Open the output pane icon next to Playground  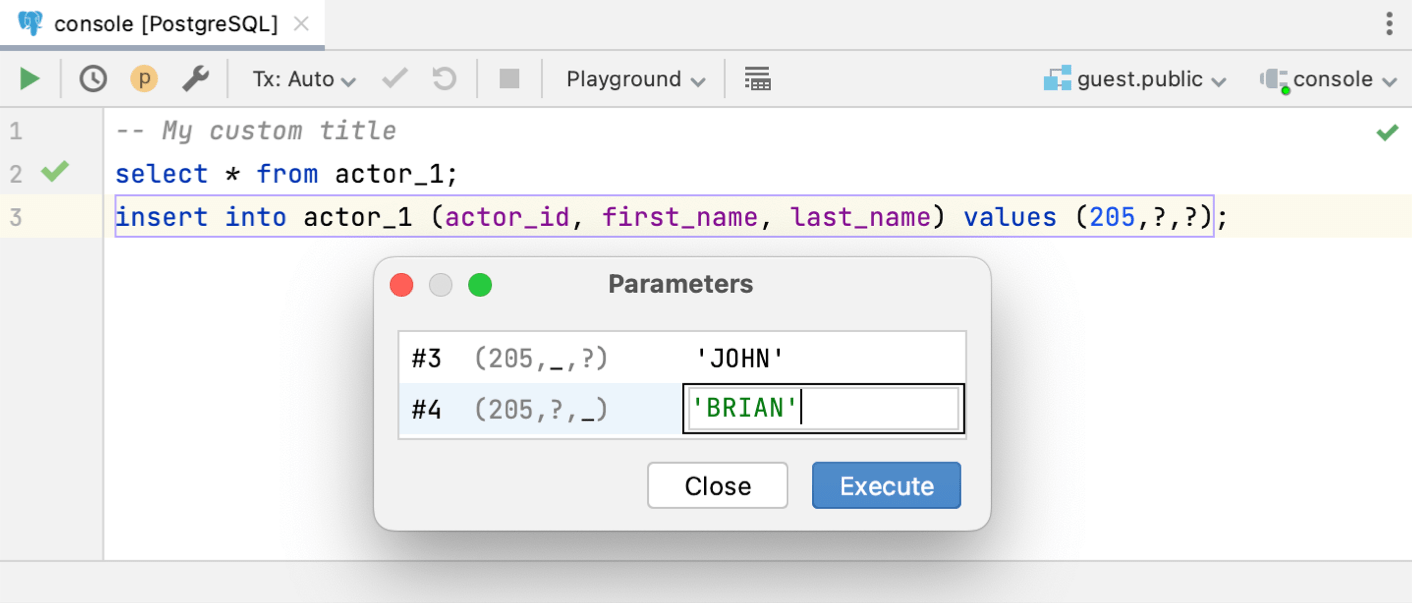757,78
